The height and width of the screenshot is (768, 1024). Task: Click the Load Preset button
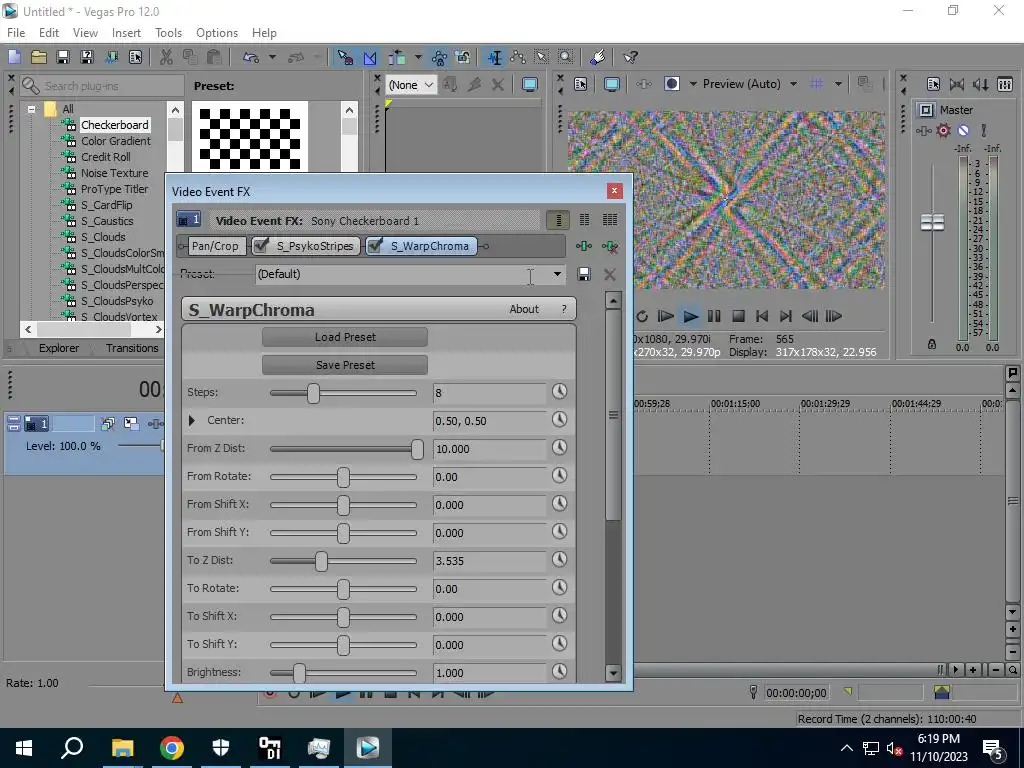pos(345,337)
